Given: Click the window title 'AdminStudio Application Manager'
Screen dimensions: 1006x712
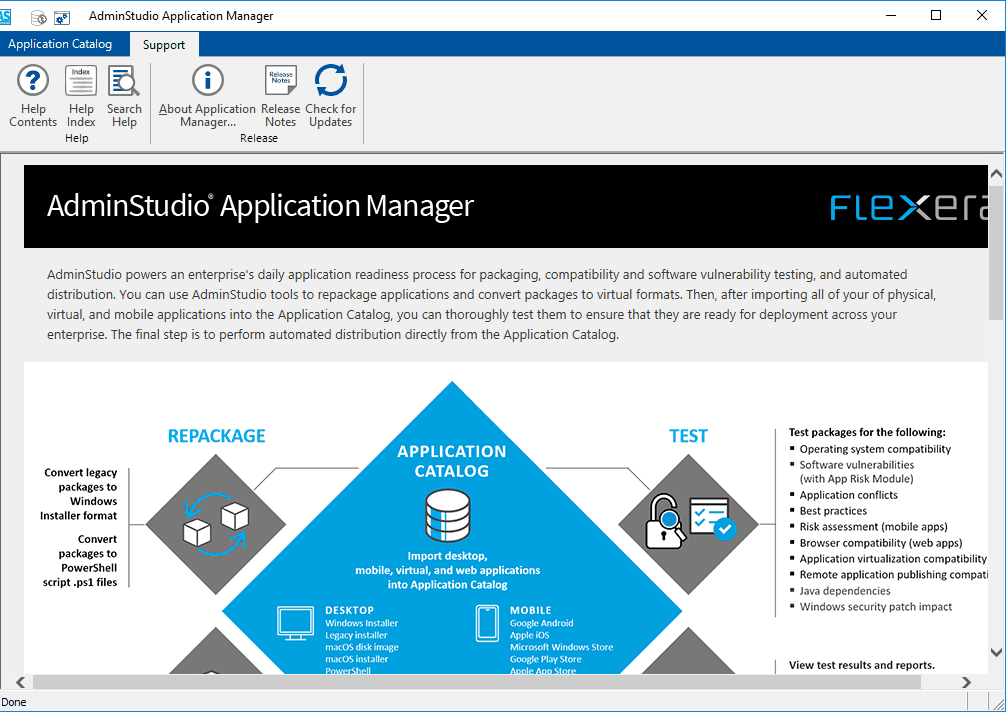Looking at the screenshot, I should [181, 16].
